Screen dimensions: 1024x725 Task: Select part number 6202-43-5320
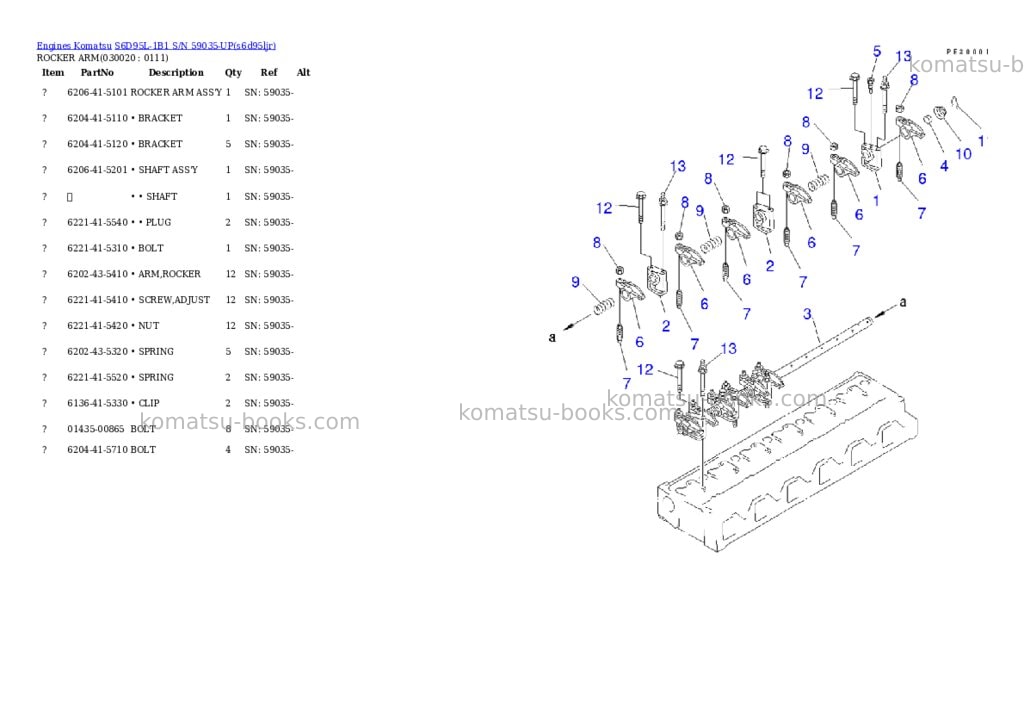[x=97, y=351]
